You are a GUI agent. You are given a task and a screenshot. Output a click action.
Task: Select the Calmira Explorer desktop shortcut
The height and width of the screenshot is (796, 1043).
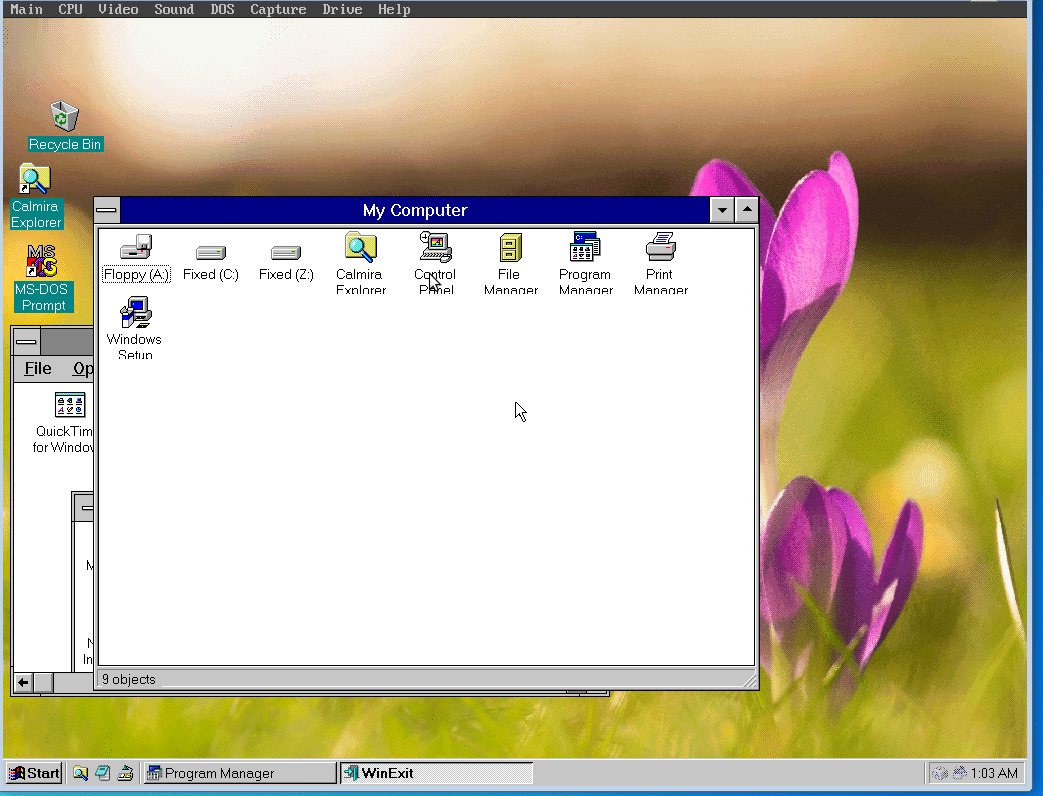(35, 179)
